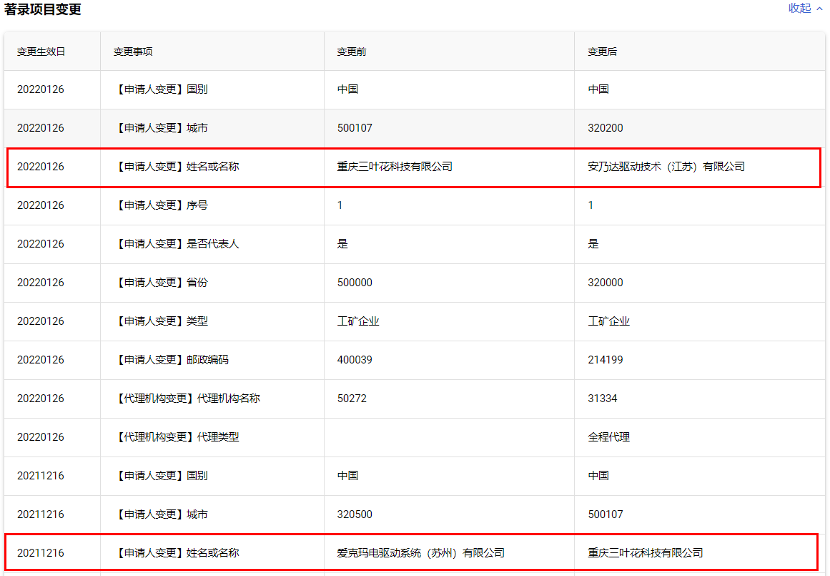Click the 【申请人变更】是否代表人 cell

coord(176,244)
